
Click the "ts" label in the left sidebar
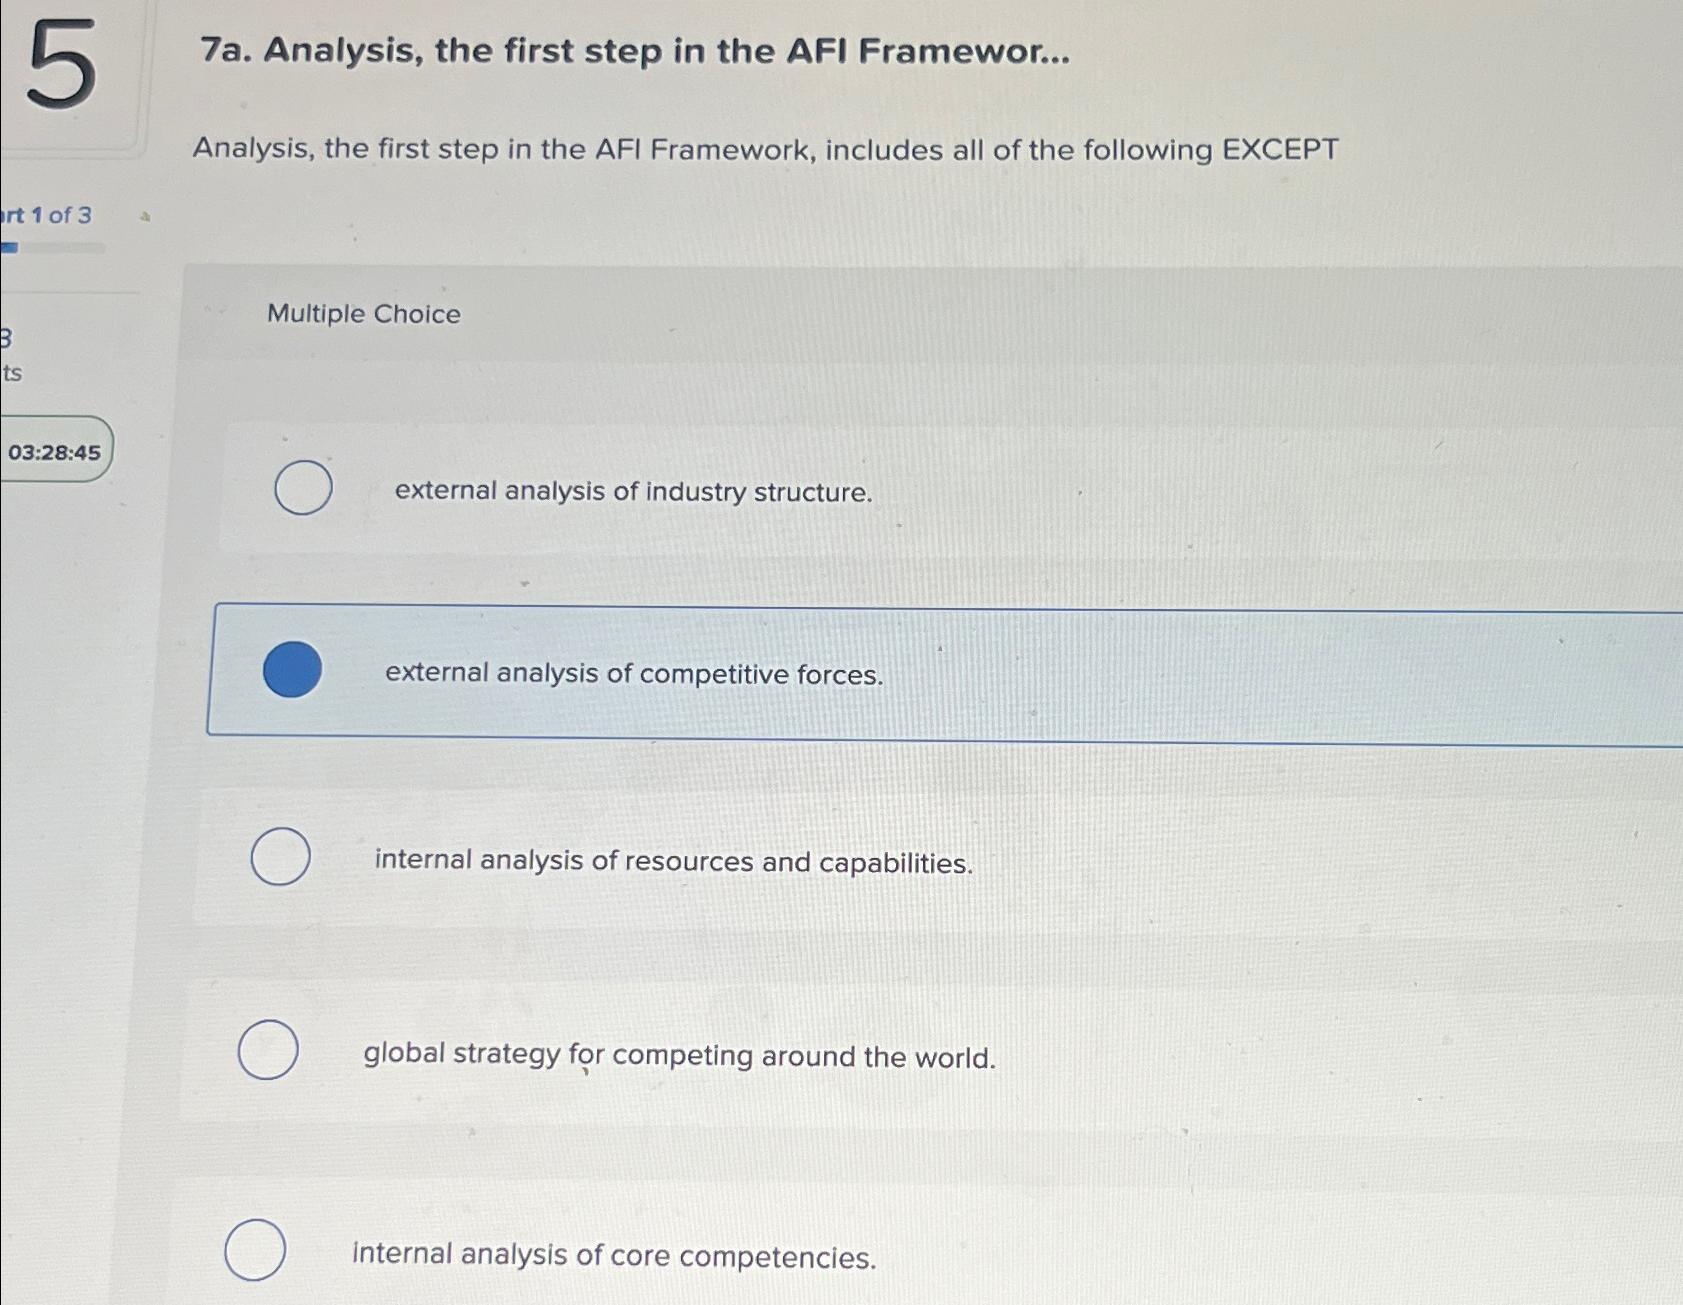(x=10, y=373)
